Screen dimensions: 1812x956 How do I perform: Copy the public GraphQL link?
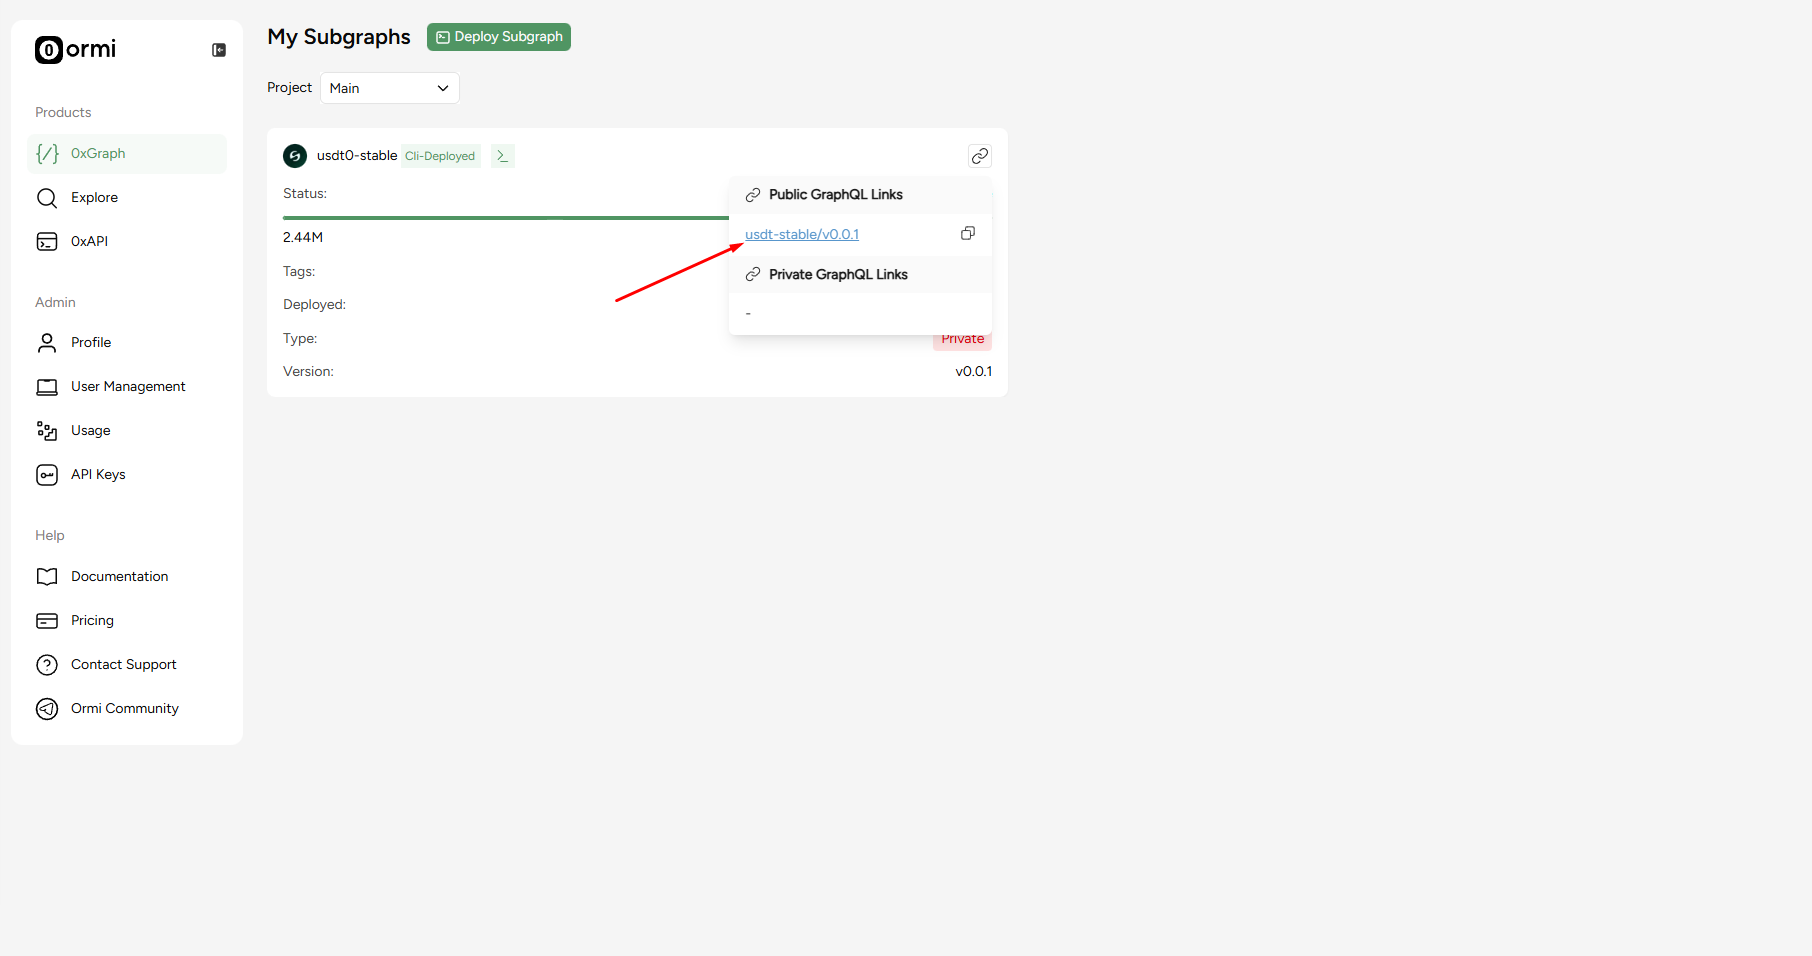(967, 234)
